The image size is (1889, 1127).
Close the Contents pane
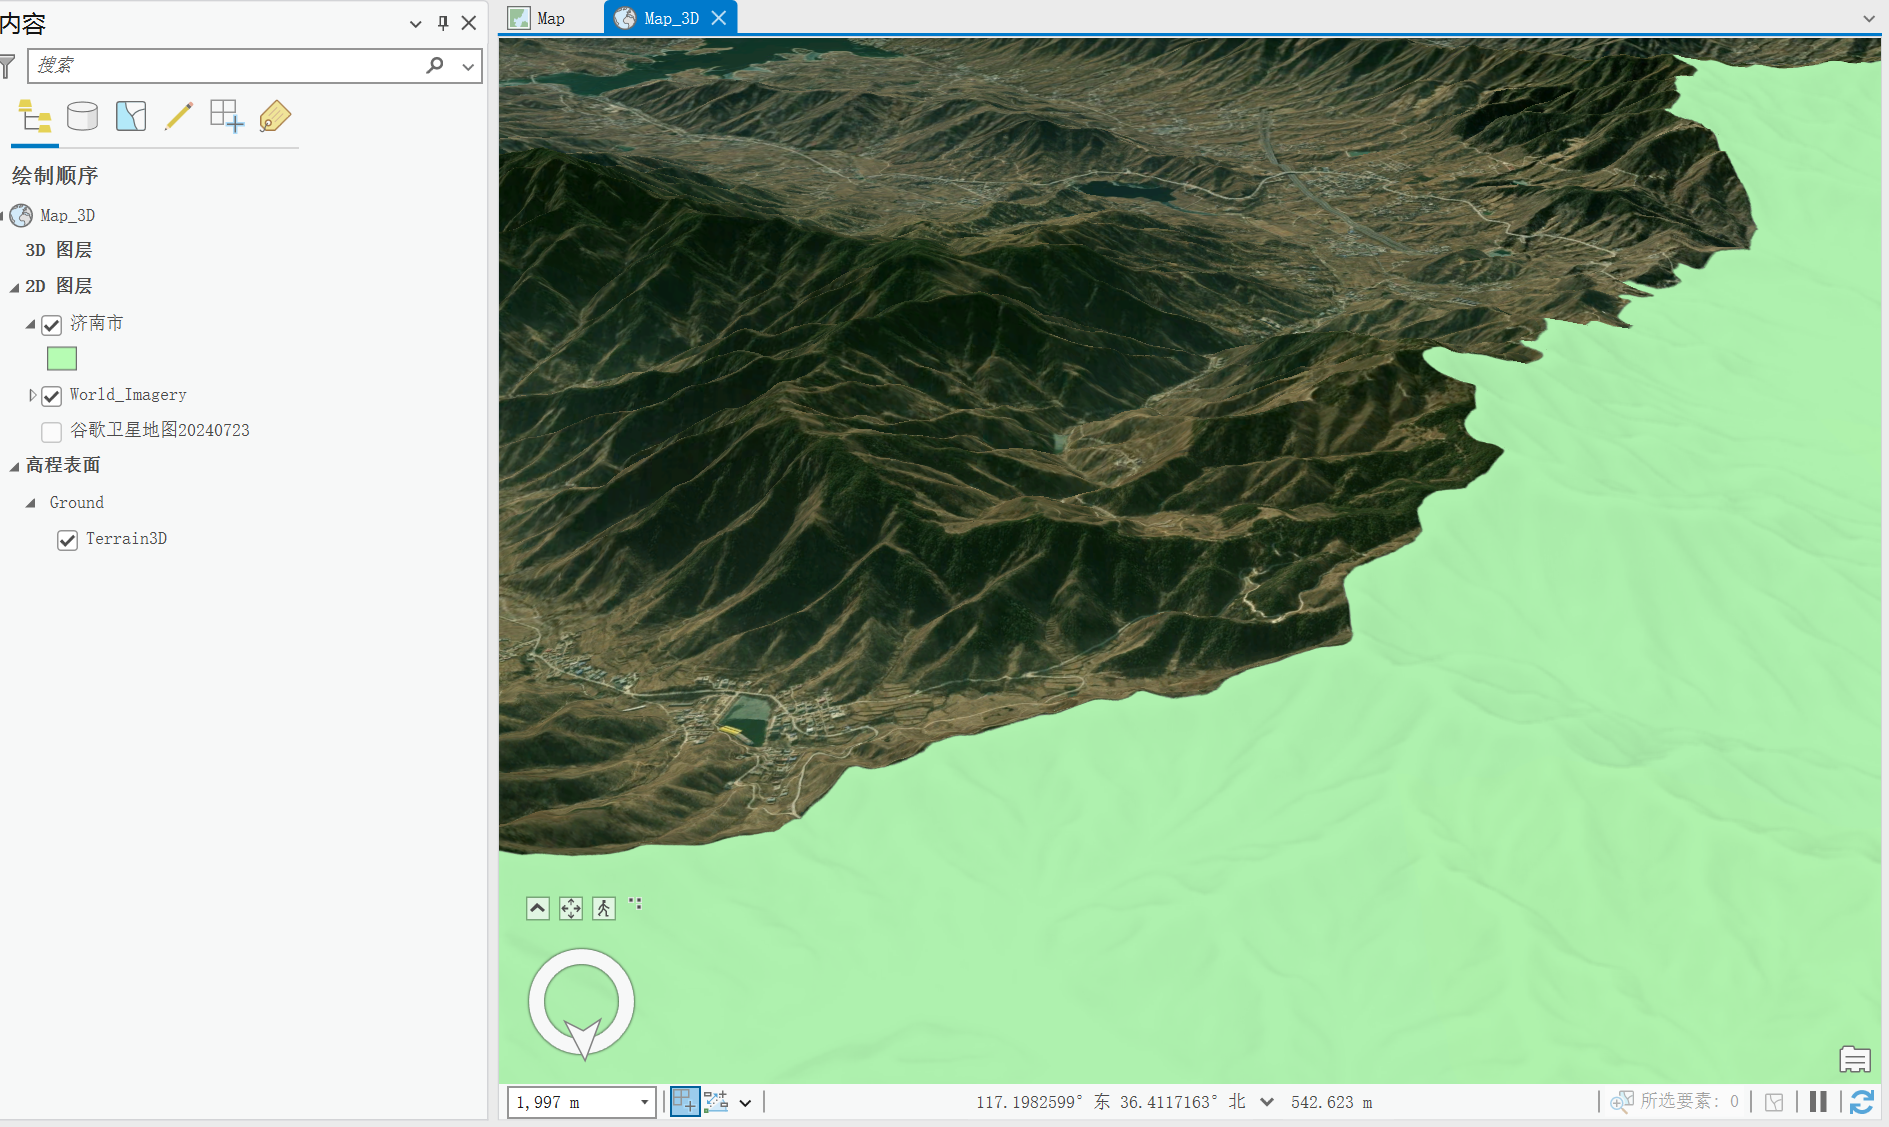[x=469, y=23]
